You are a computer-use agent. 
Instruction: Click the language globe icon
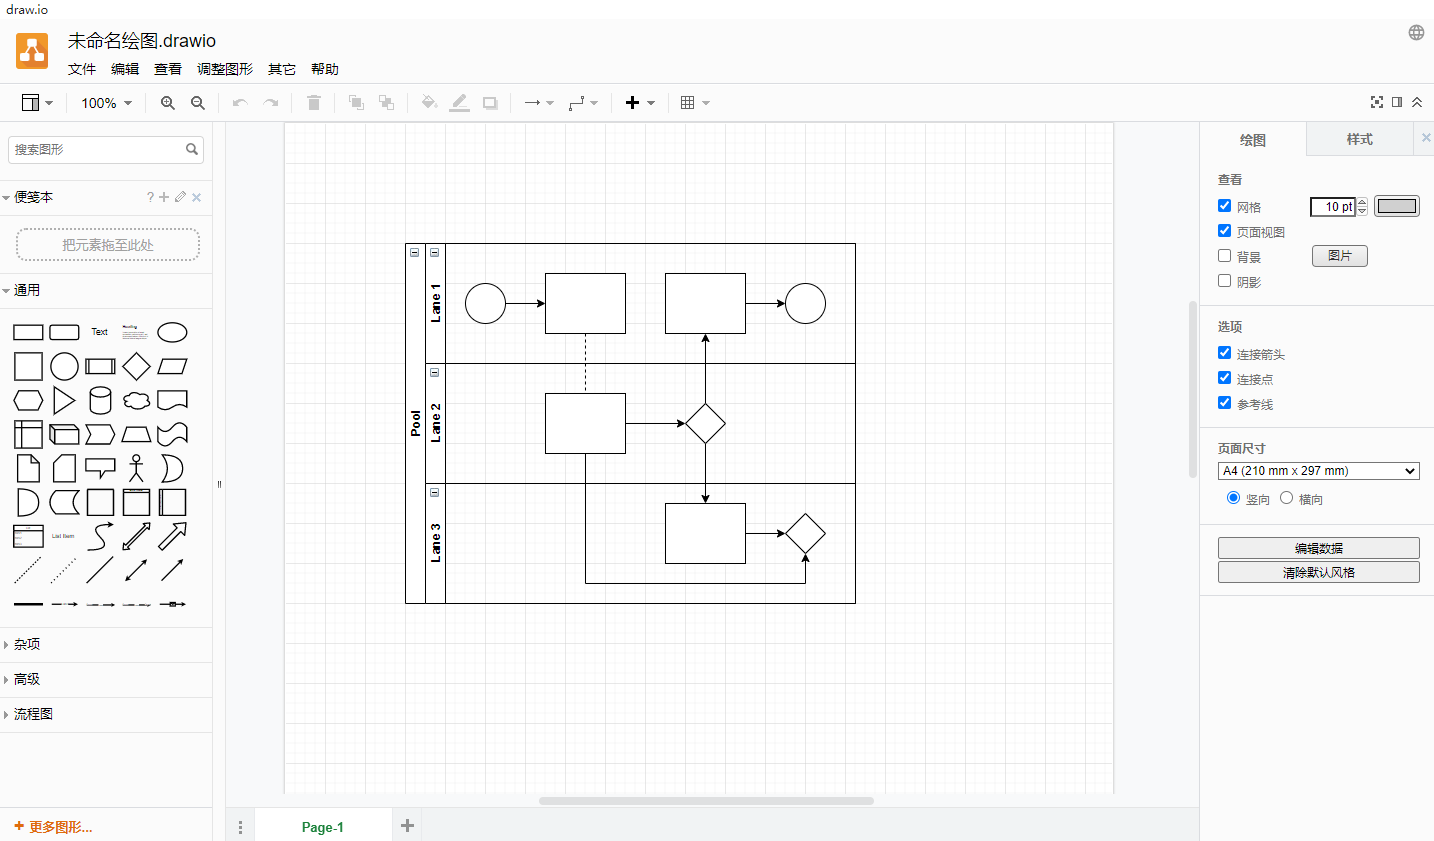click(x=1416, y=32)
